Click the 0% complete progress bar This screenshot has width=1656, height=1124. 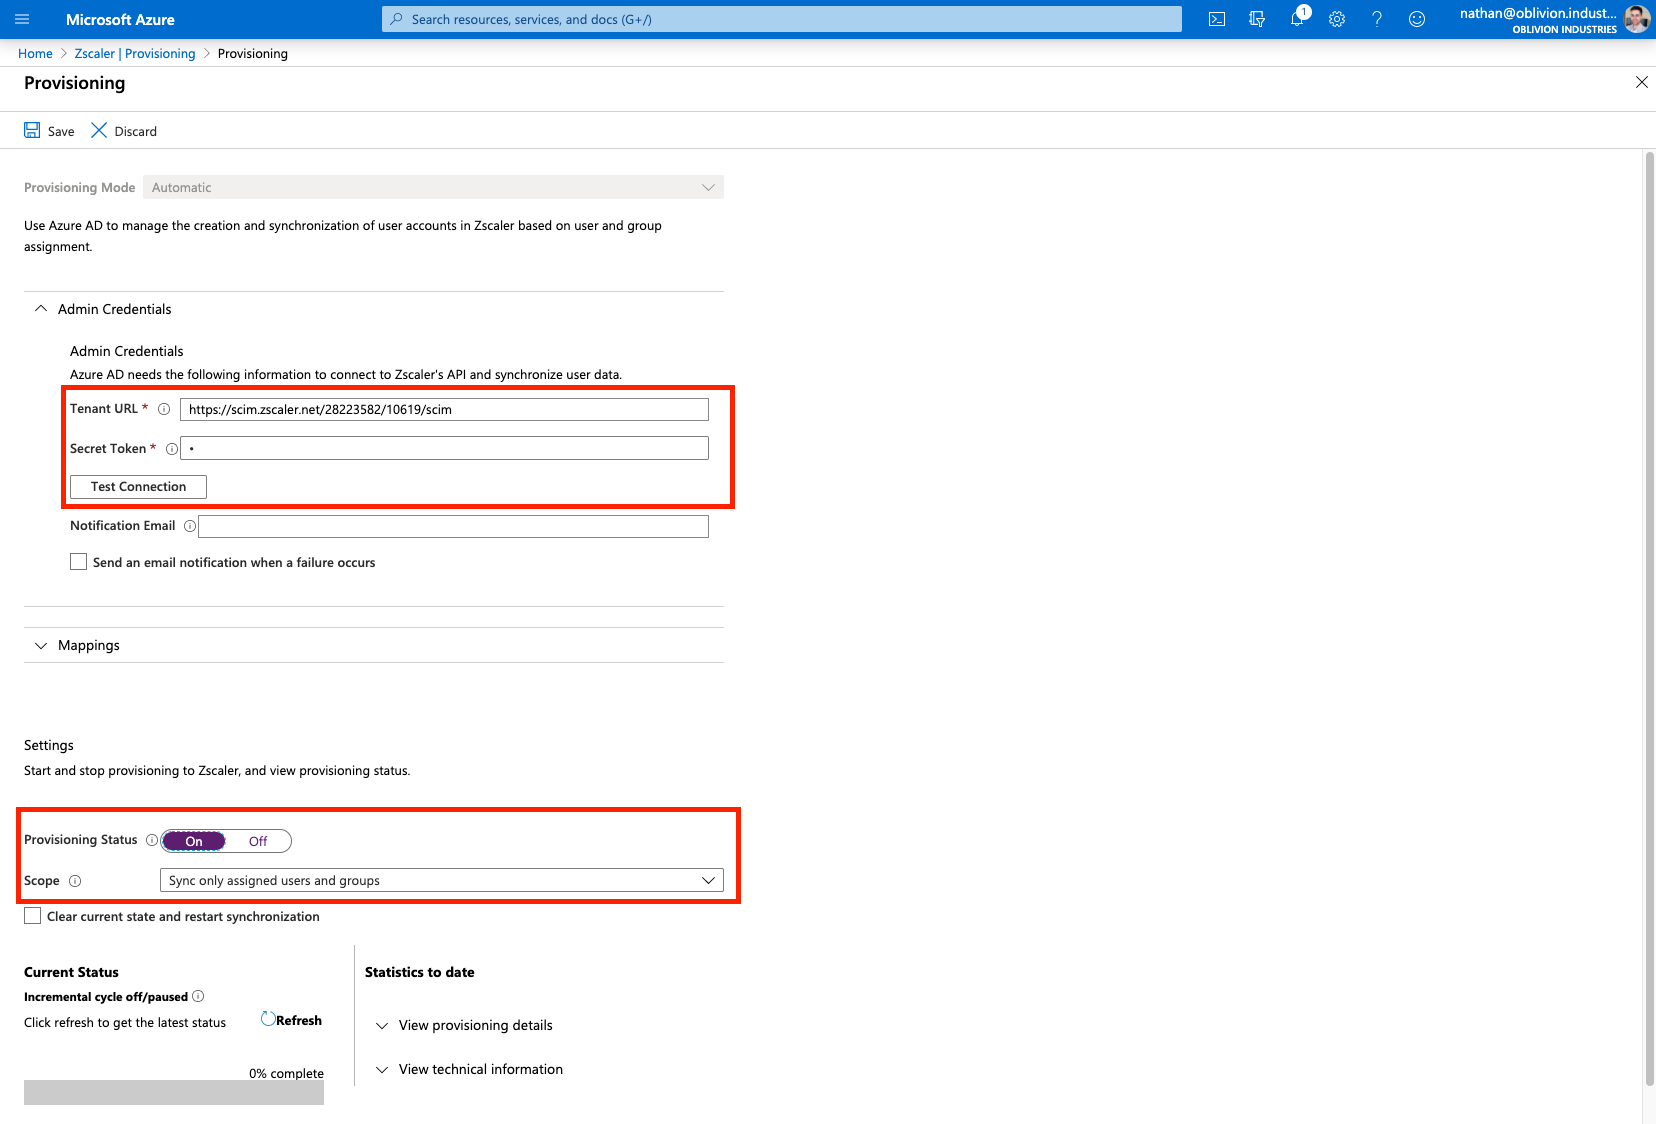[x=174, y=1092]
